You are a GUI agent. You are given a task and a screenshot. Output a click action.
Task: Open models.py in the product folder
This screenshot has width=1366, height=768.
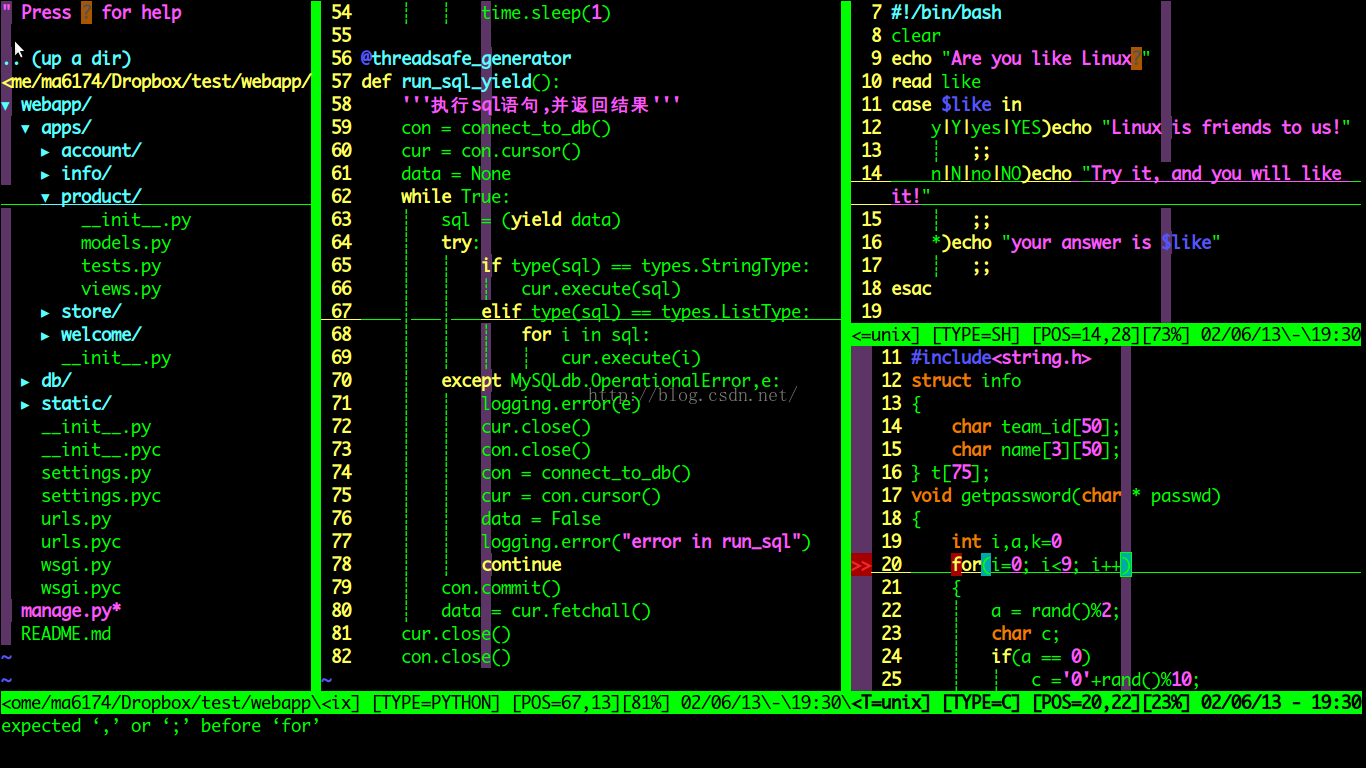click(x=126, y=243)
